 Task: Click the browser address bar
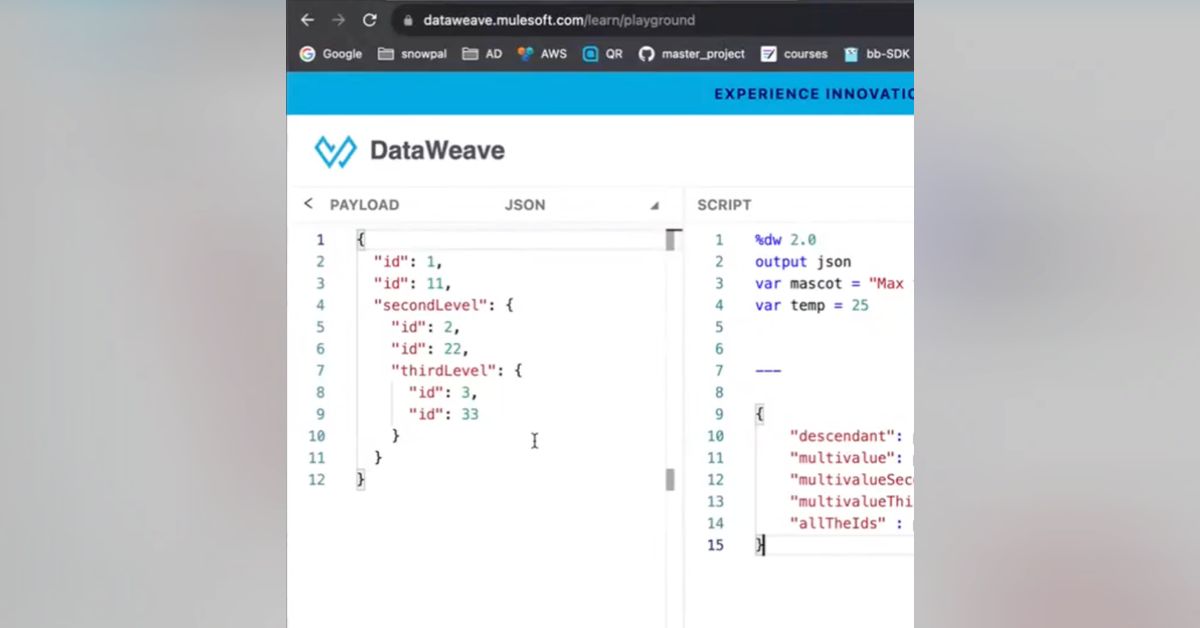tap(600, 19)
